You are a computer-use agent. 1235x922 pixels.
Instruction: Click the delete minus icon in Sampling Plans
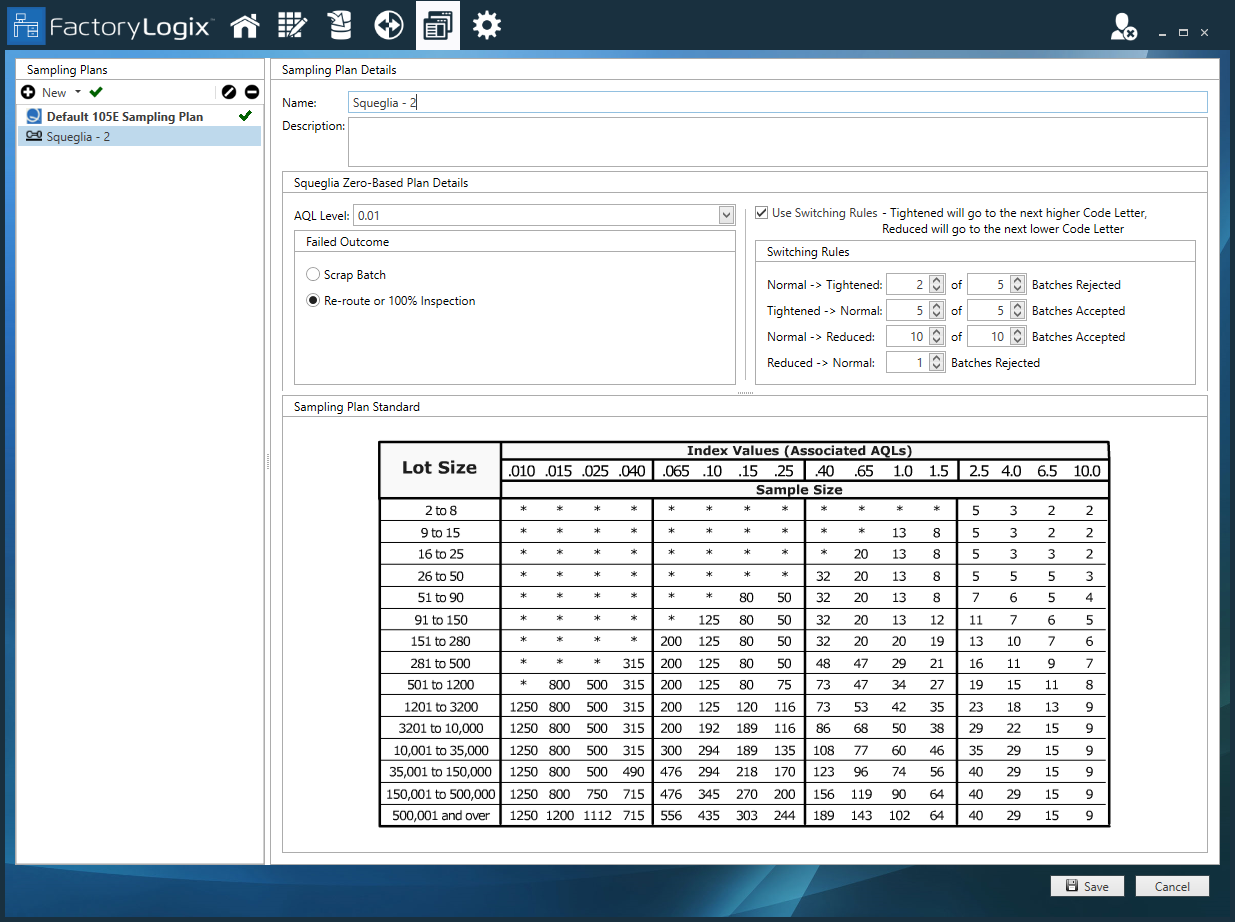pos(252,92)
